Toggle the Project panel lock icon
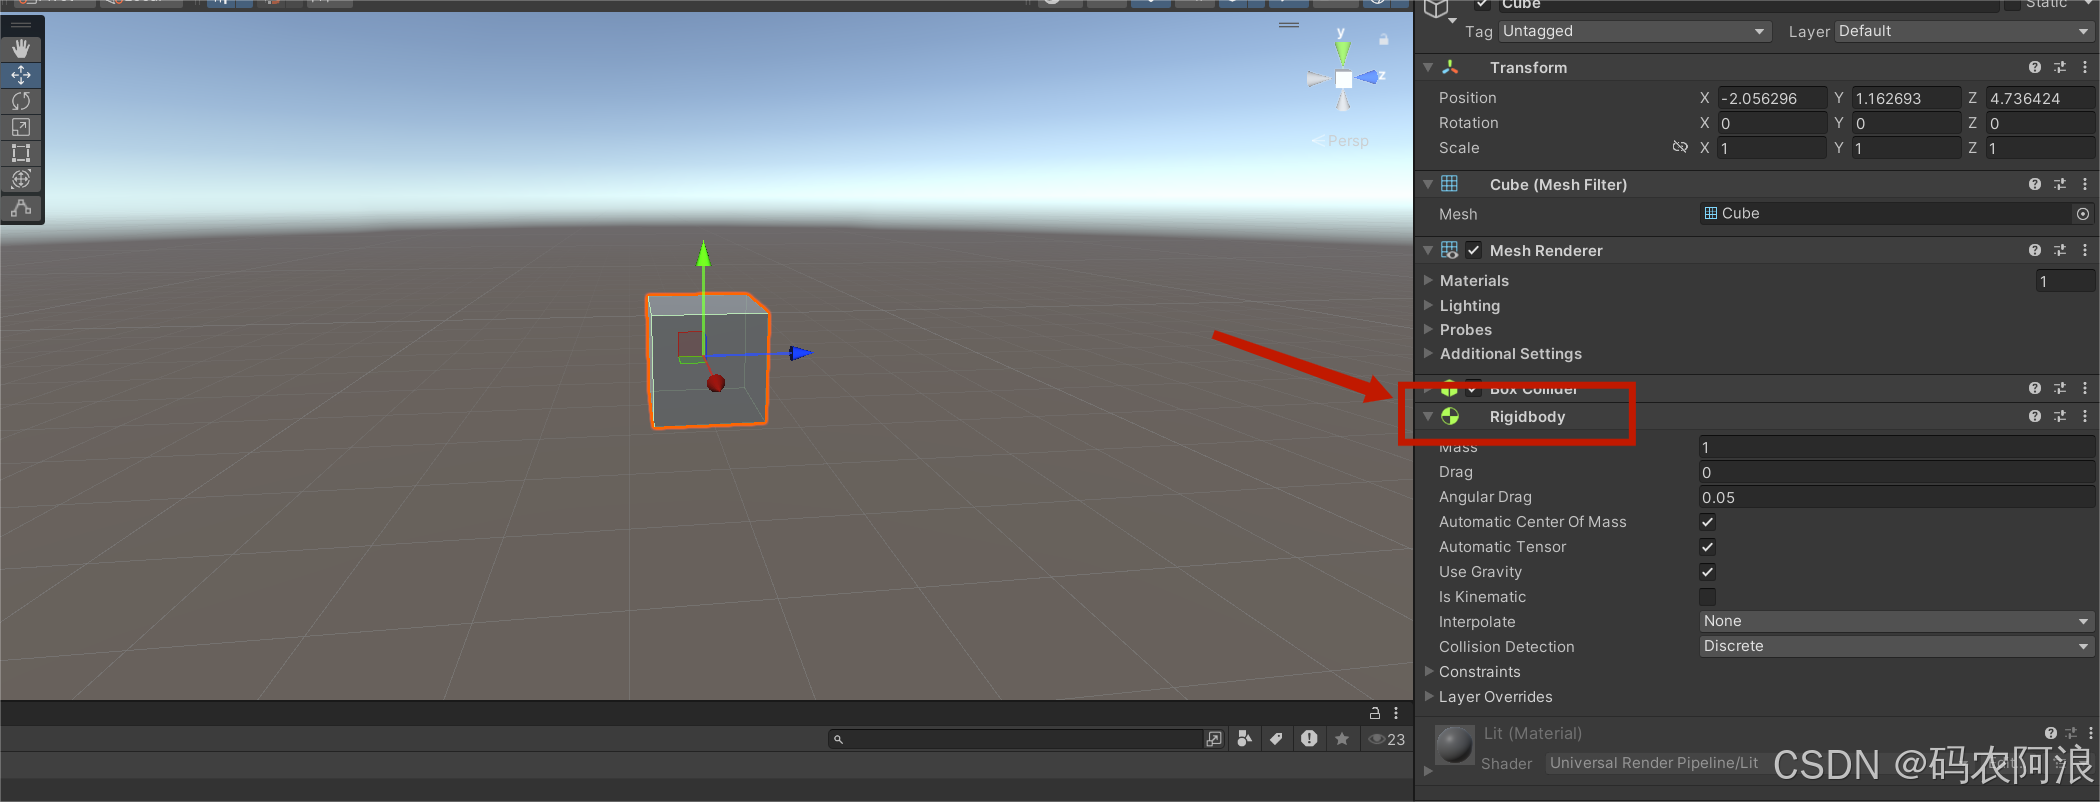Viewport: 2100px width, 802px height. click(x=1375, y=713)
